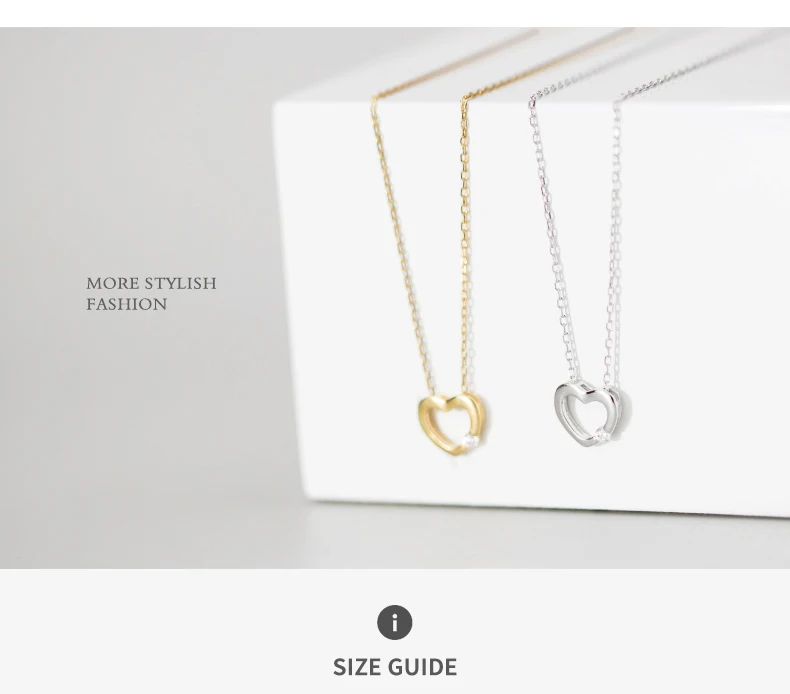
Task: Click the word MORE in the caption
Action: pyautogui.click(x=113, y=283)
